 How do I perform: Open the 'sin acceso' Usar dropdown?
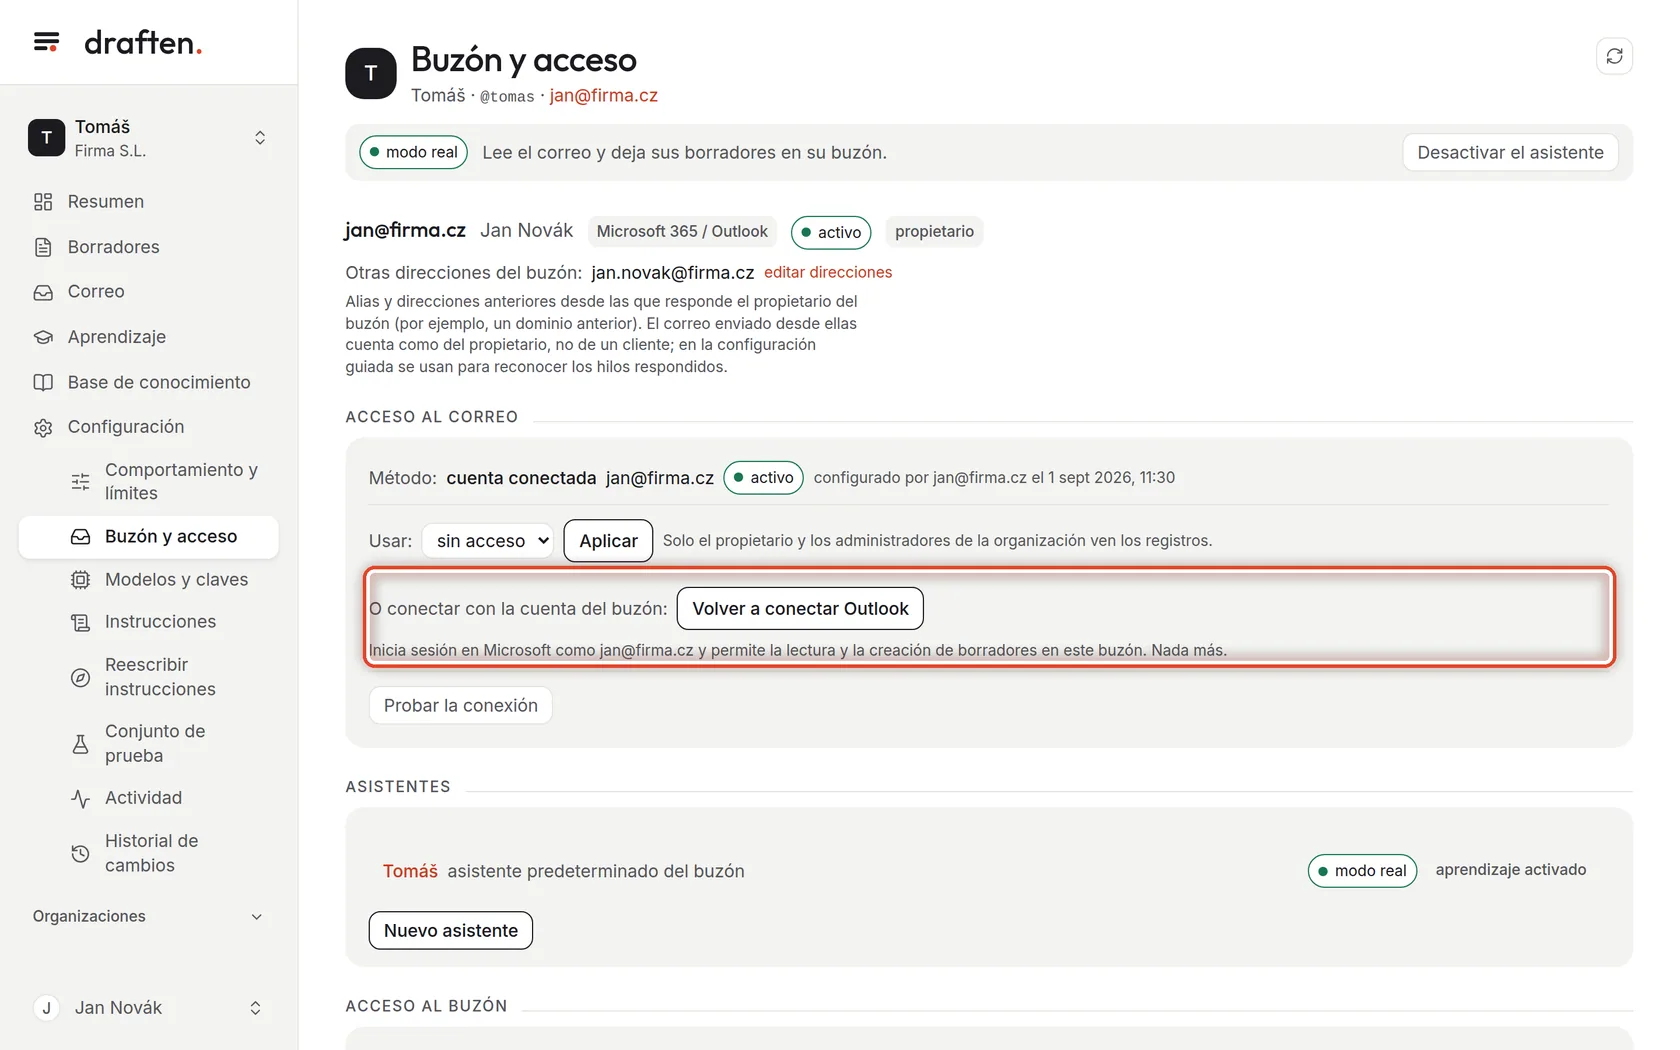point(488,541)
